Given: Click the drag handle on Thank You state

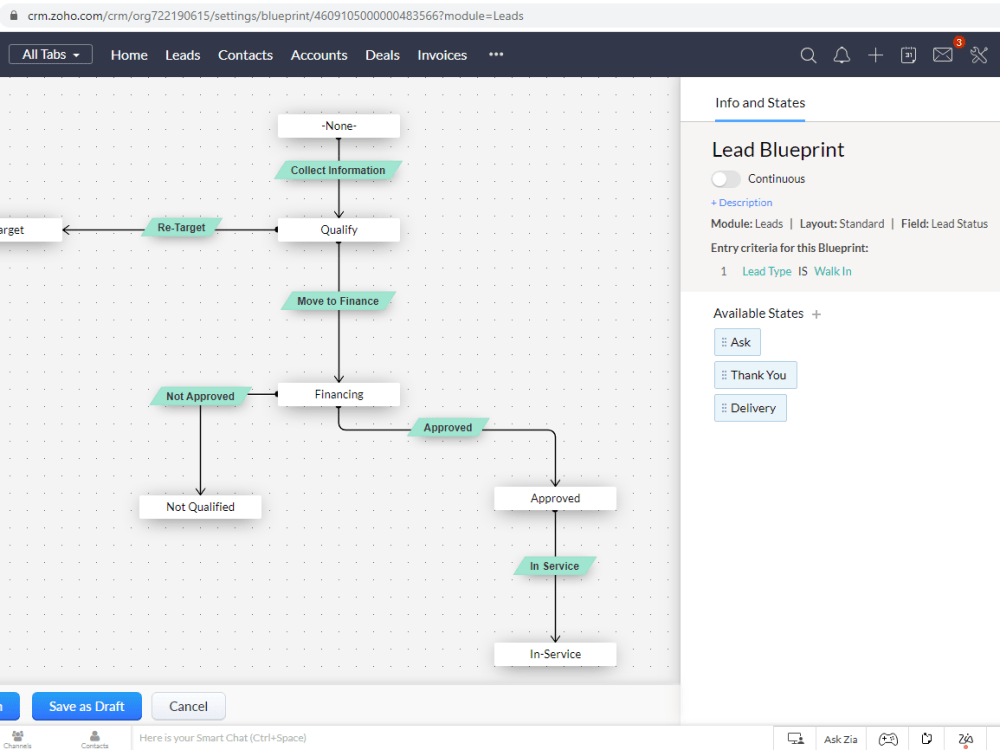Looking at the screenshot, I should point(724,375).
